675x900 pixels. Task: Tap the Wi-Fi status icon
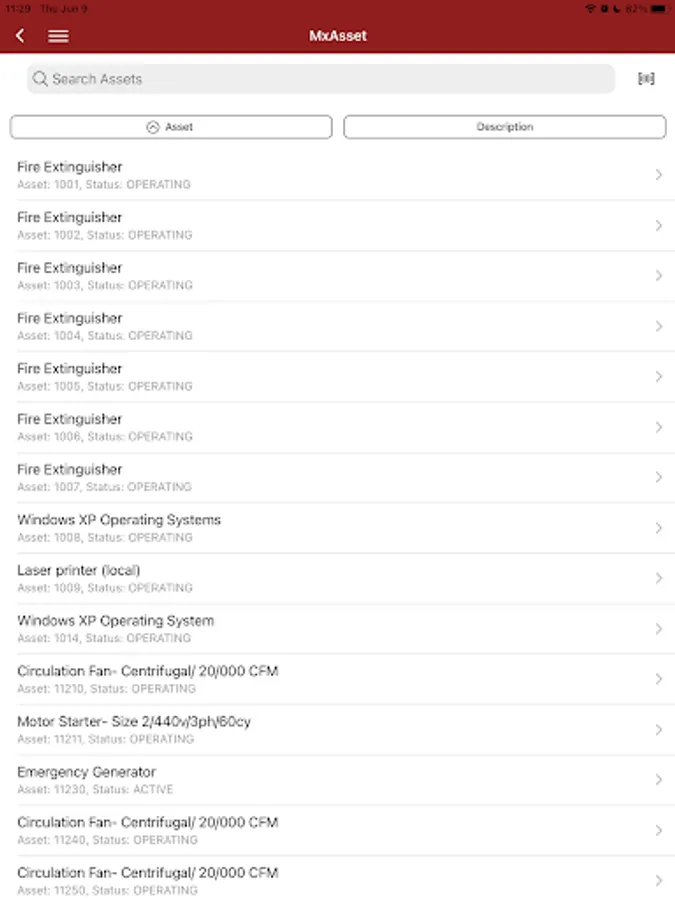click(591, 8)
